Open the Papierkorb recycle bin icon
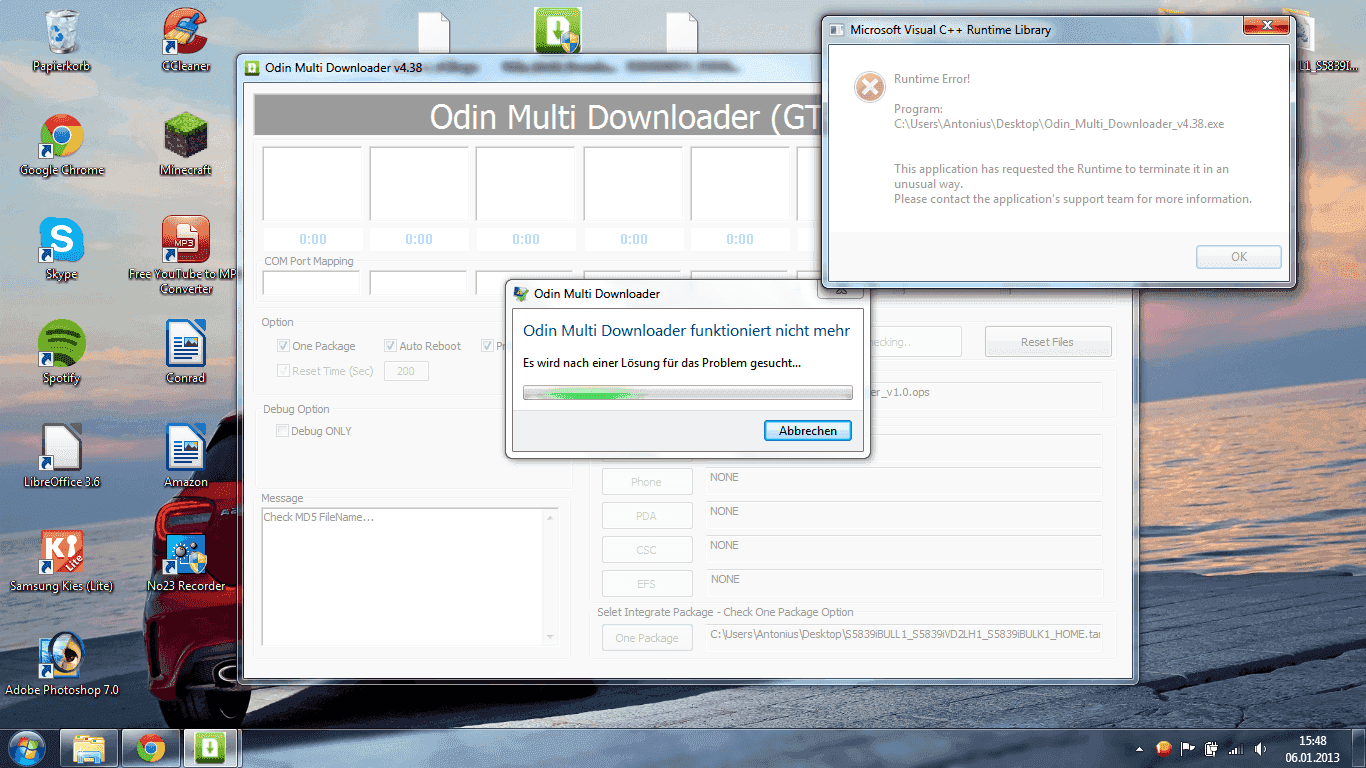The image size is (1366, 768). 62,40
